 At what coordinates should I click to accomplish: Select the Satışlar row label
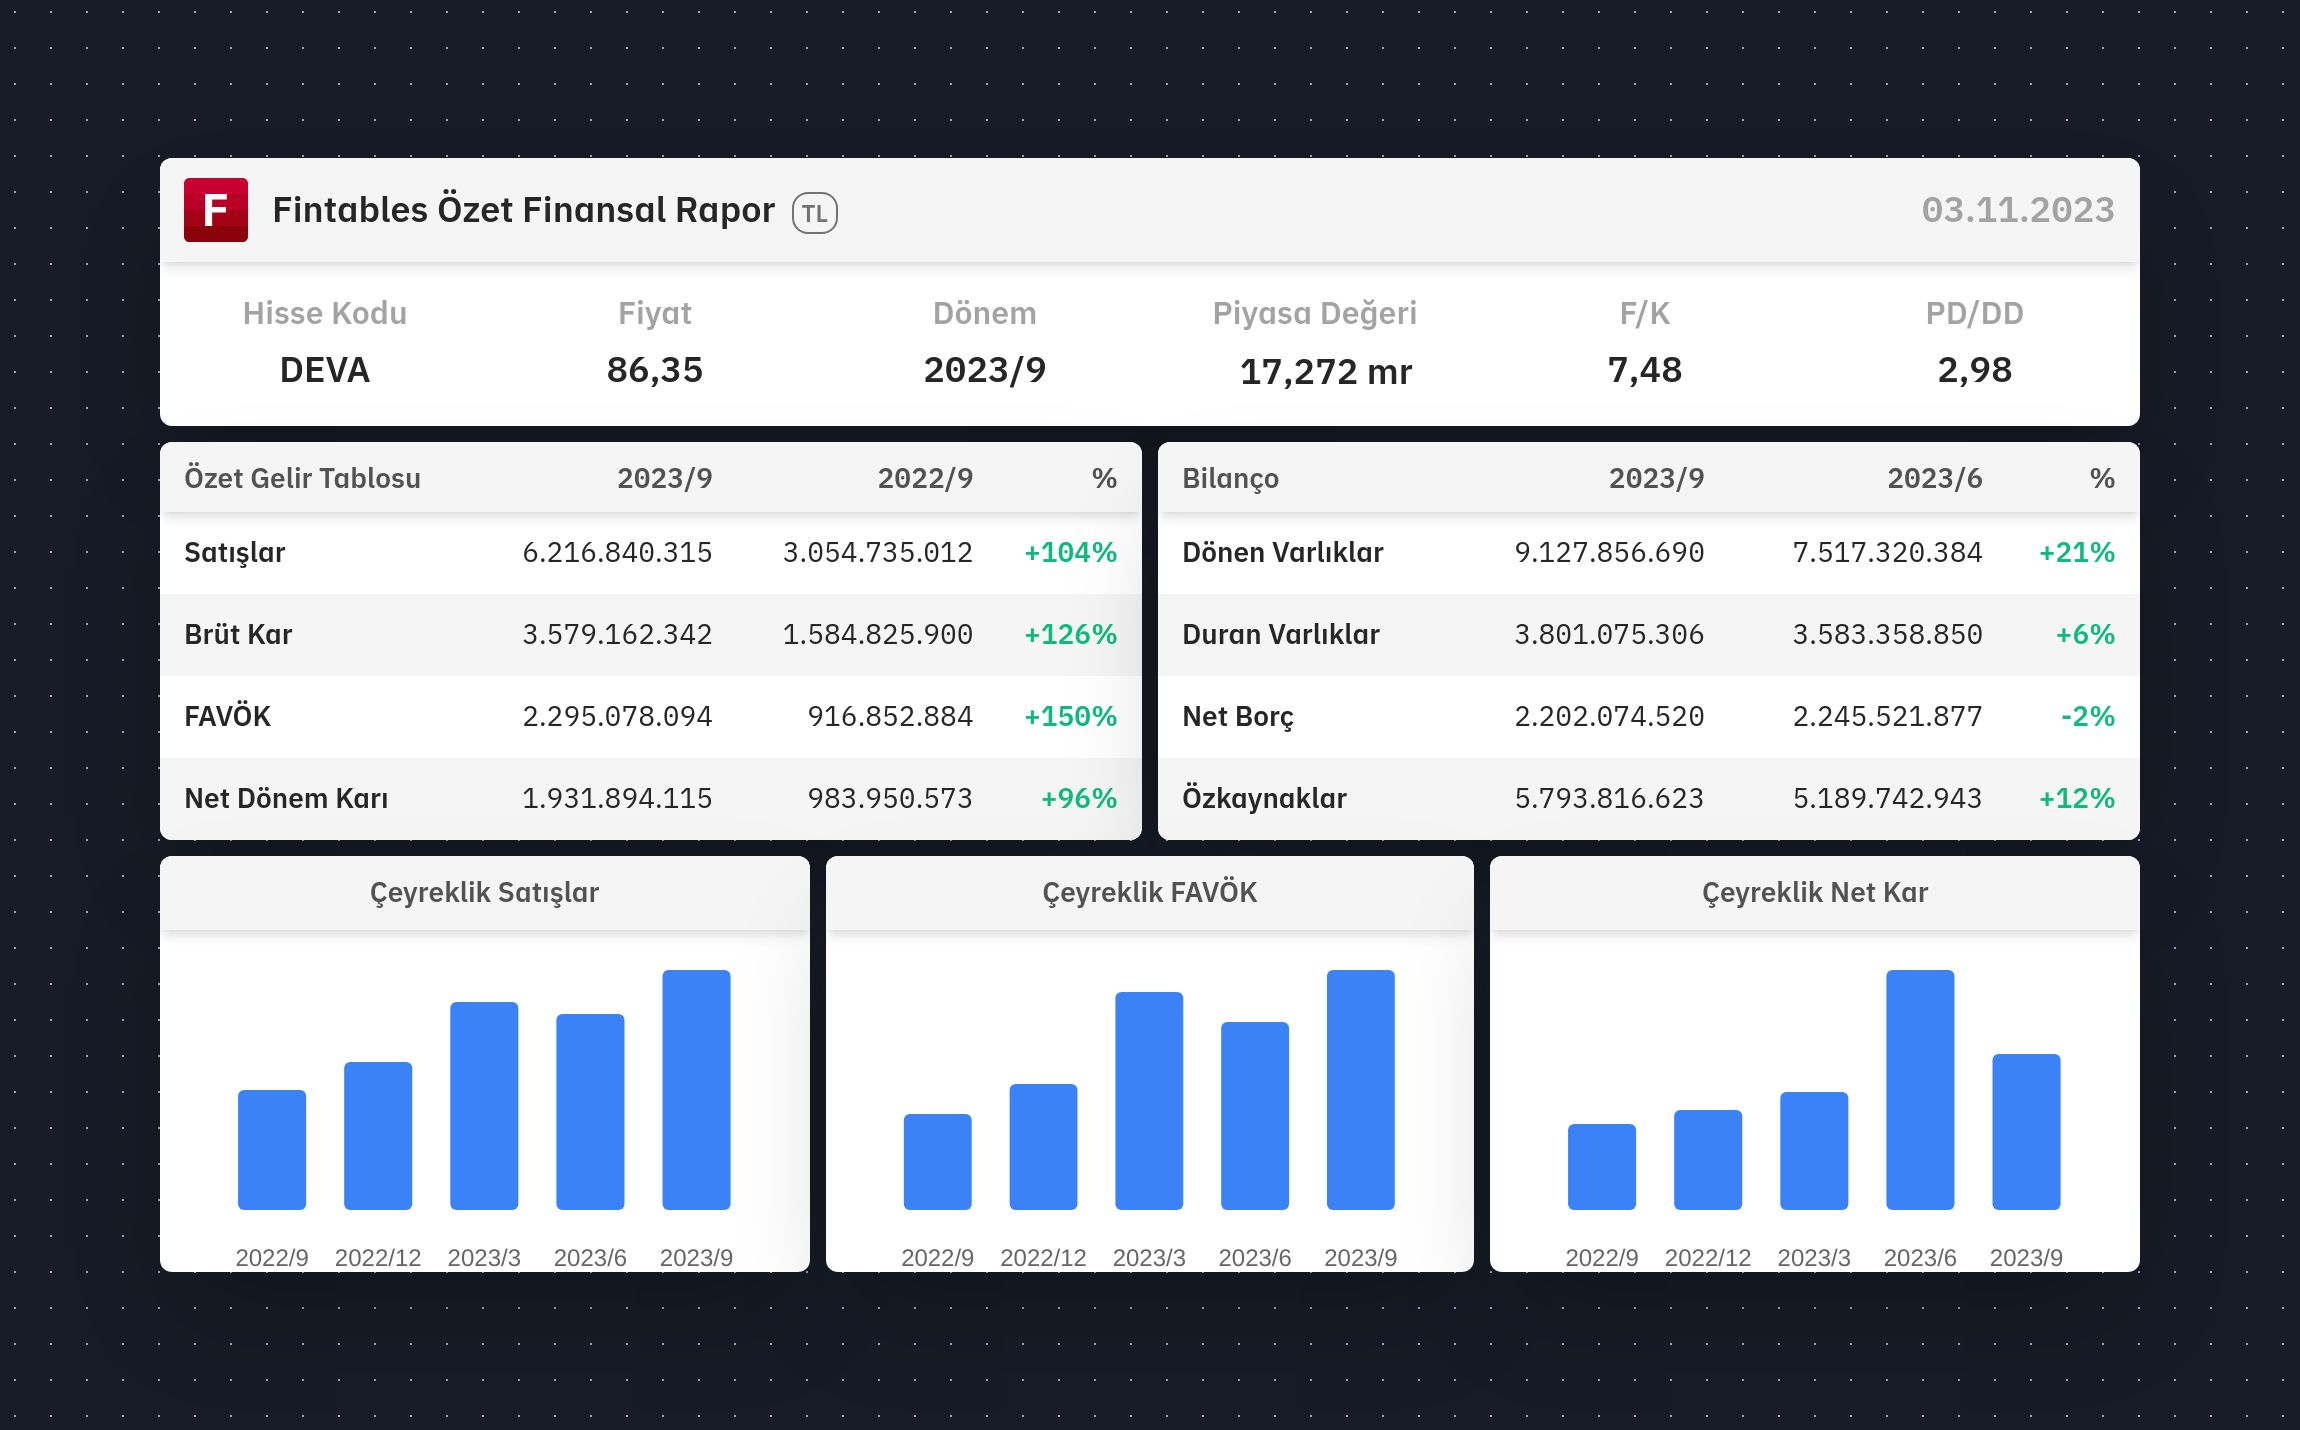point(235,552)
